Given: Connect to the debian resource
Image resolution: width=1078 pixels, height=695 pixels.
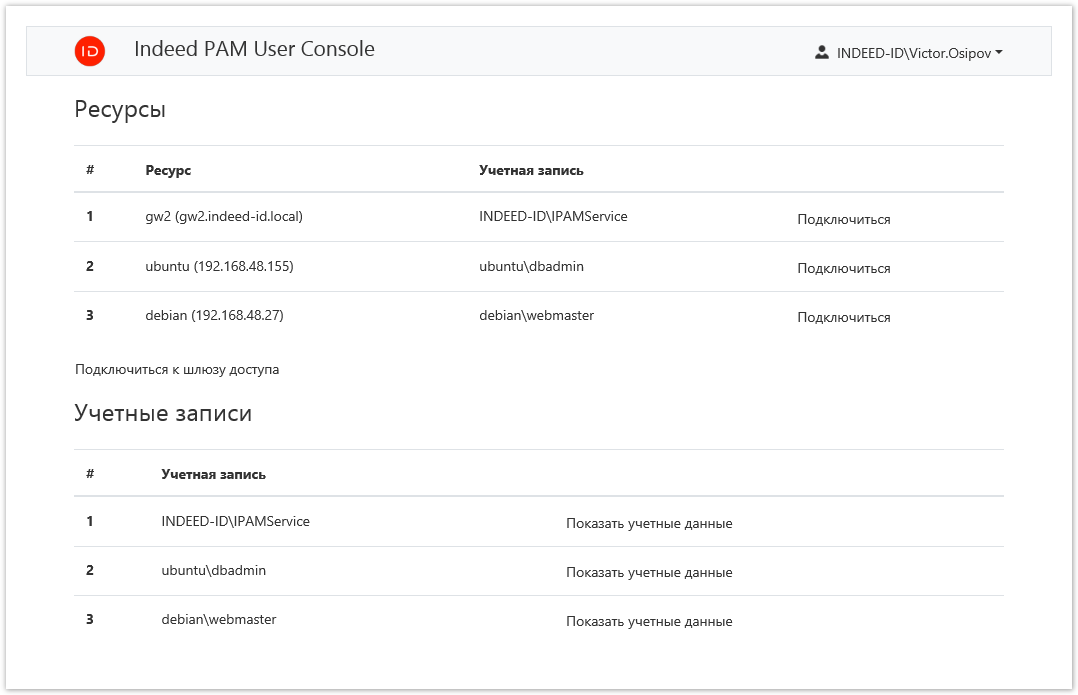Looking at the screenshot, I should [843, 317].
